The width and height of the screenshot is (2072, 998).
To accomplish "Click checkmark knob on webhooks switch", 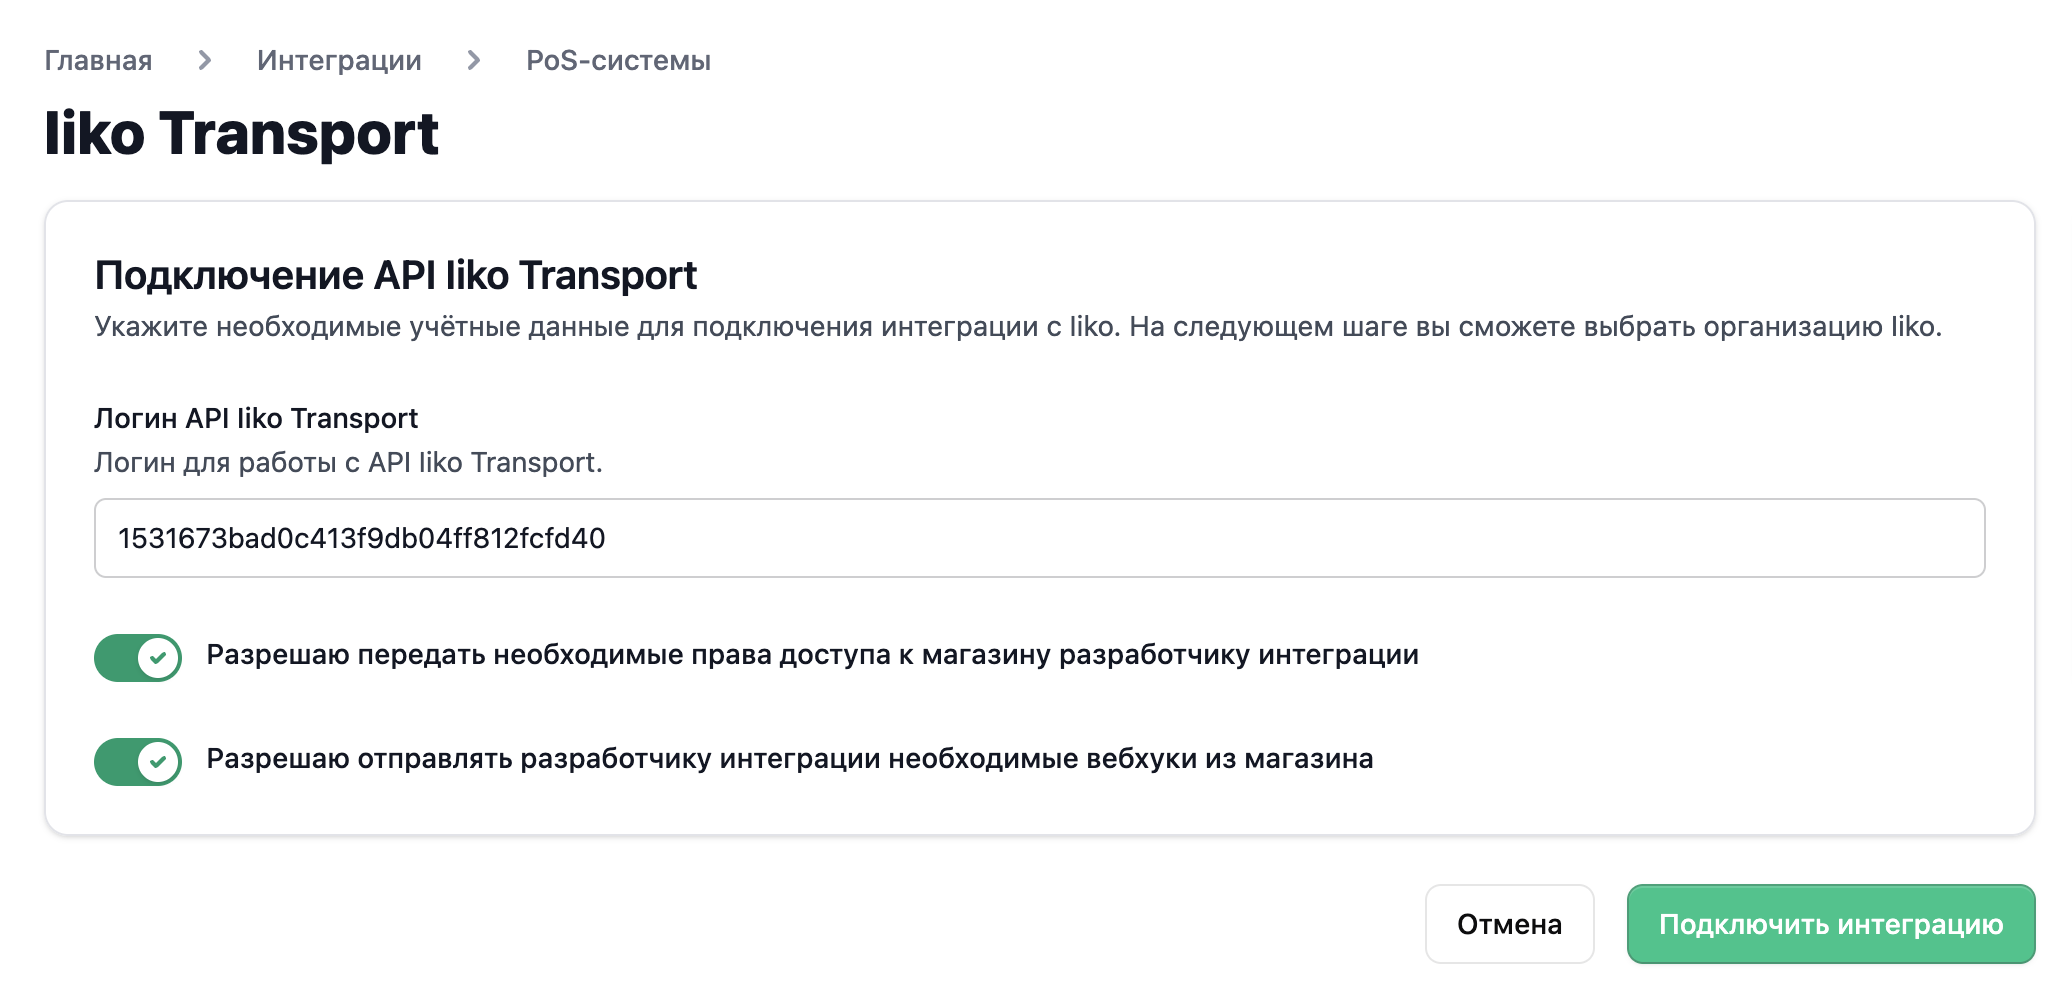I will [158, 762].
